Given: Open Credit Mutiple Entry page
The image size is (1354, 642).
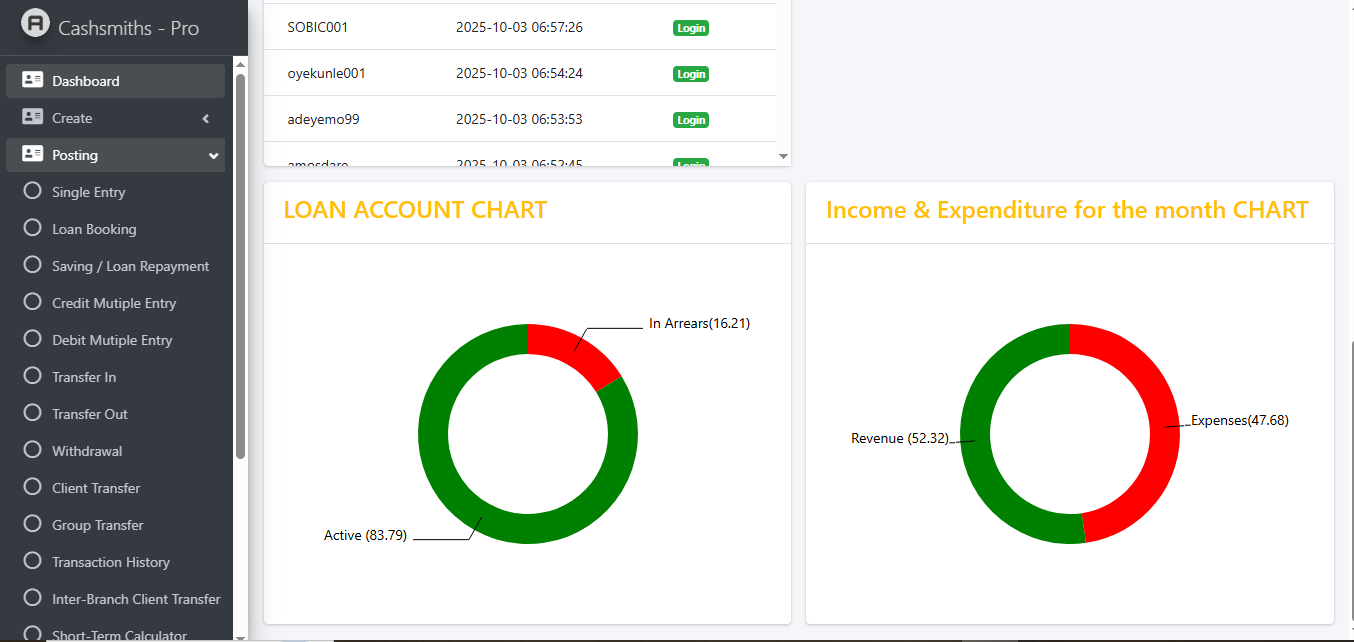Looking at the screenshot, I should [114, 303].
